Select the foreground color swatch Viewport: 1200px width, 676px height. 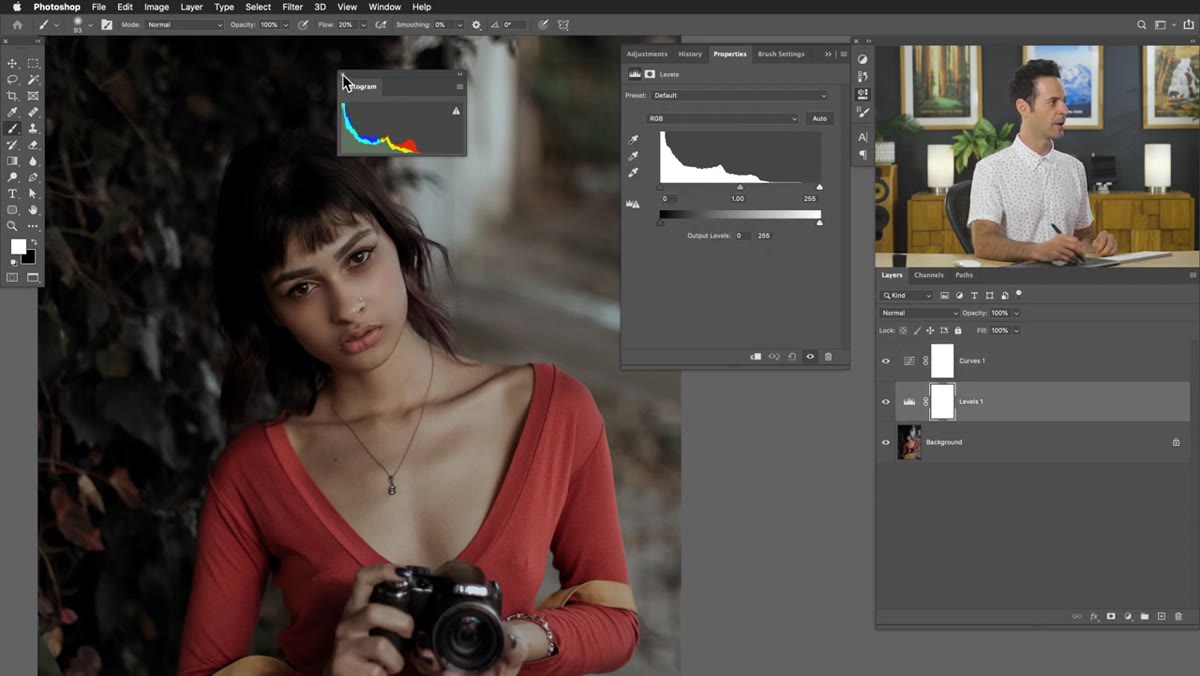pos(18,247)
